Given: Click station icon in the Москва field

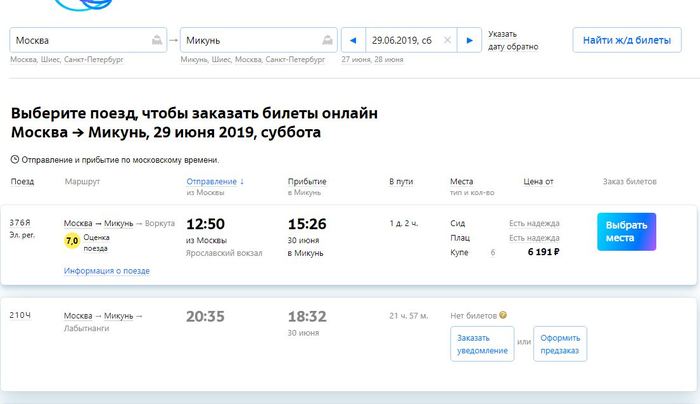Looking at the screenshot, I should click(x=155, y=40).
